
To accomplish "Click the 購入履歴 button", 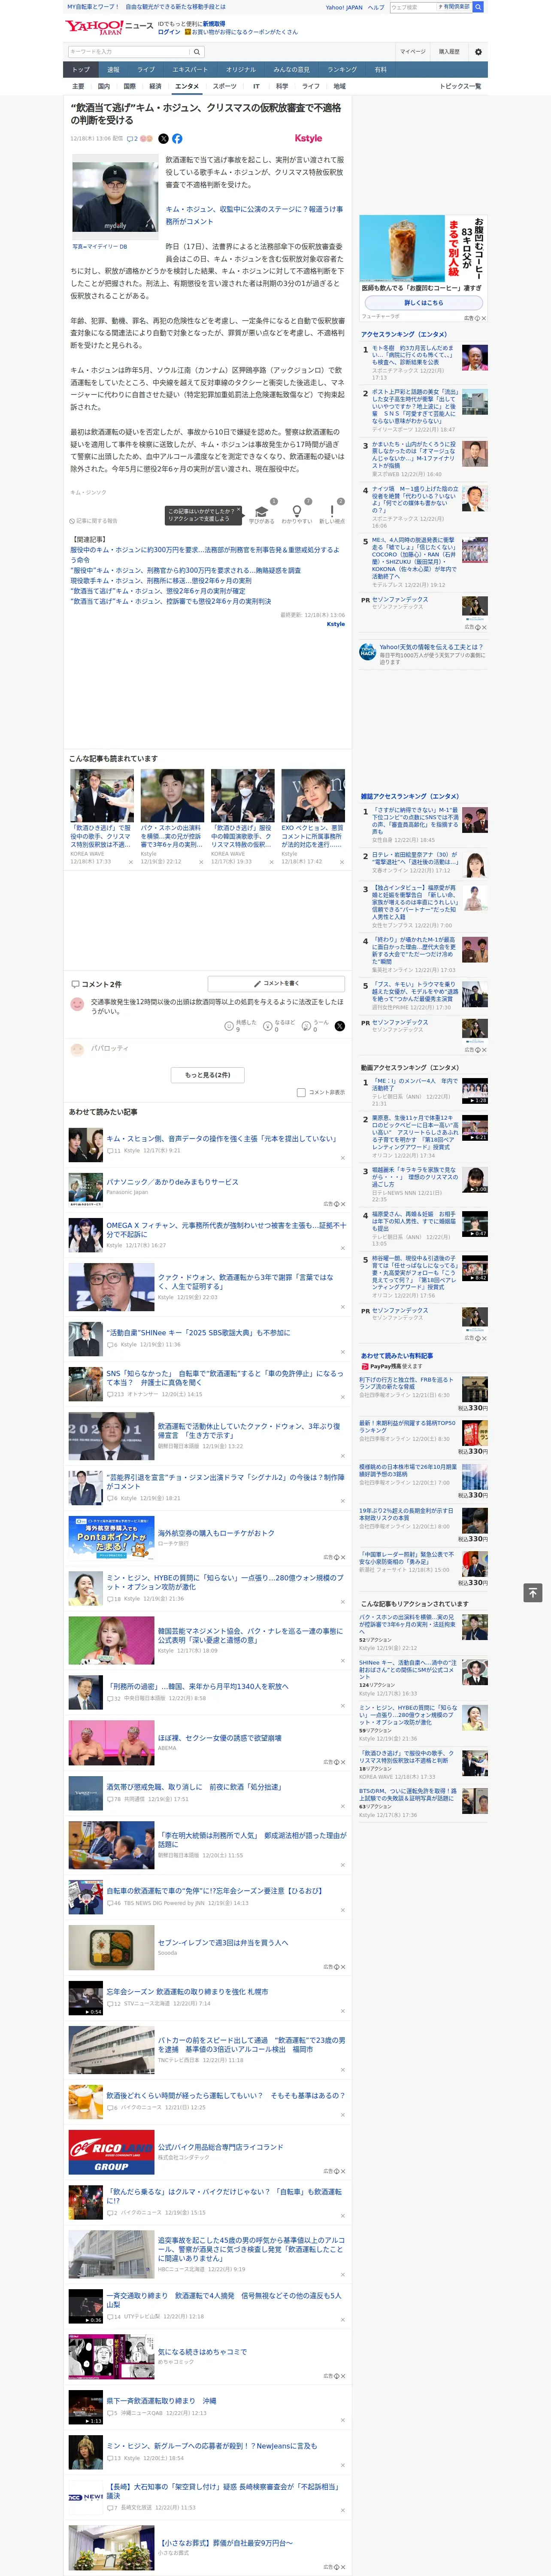I will point(449,52).
